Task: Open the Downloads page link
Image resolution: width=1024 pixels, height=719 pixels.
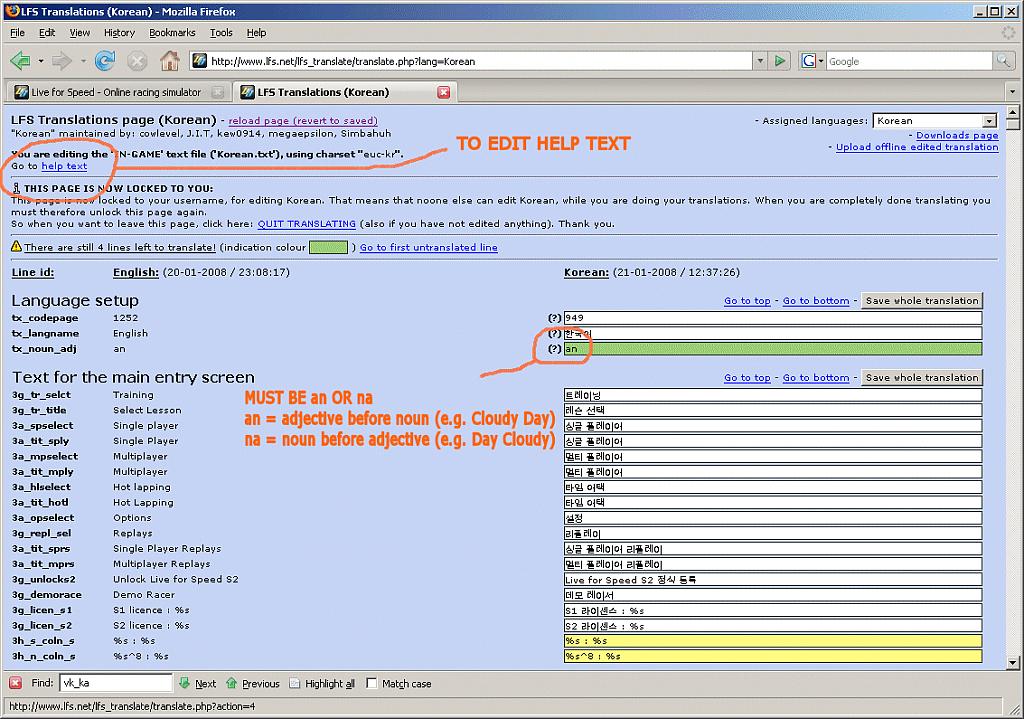Action: tap(957, 135)
